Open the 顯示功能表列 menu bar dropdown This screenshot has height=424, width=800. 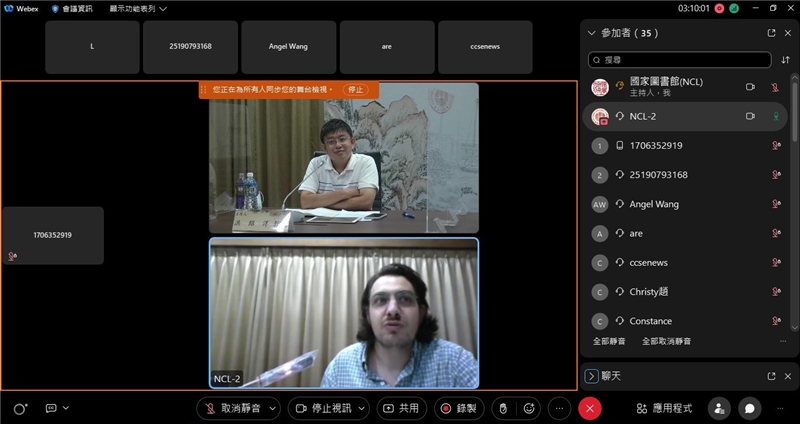[x=138, y=8]
